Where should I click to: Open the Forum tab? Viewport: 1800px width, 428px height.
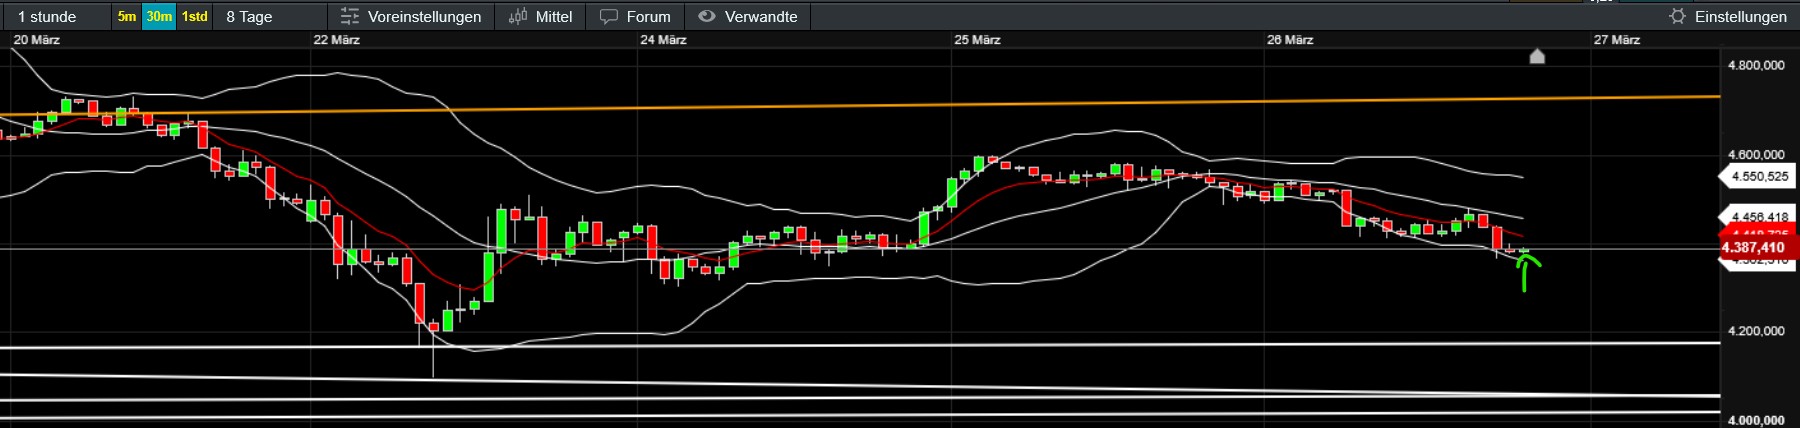648,16
